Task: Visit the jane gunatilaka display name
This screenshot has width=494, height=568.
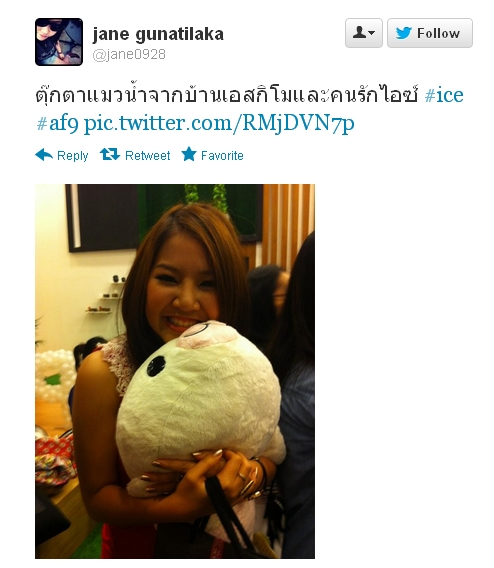Action: tap(158, 34)
